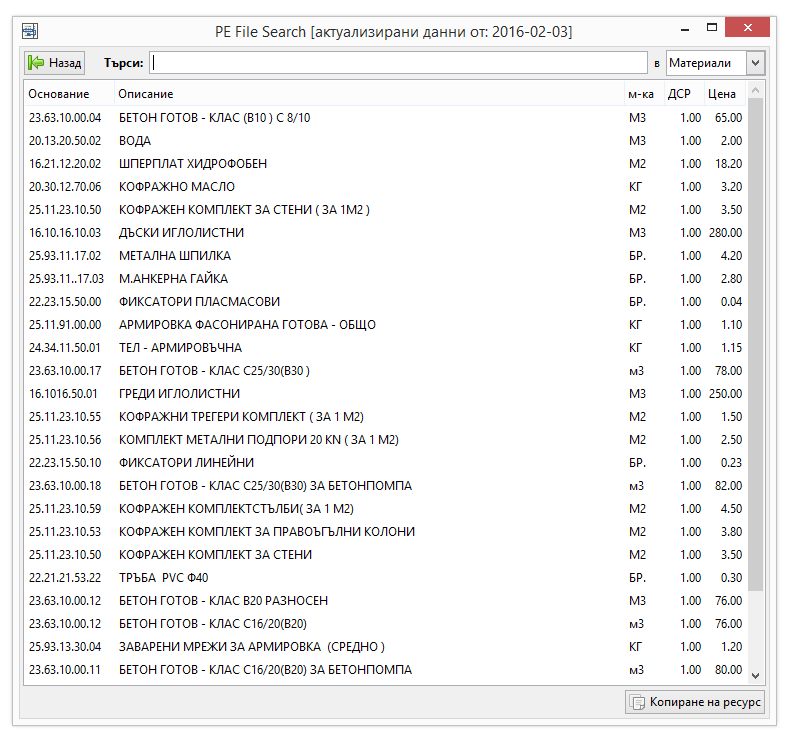Select the ТРЪБА PVC Ф40 row
Screen dimensions: 790x742
385,578
